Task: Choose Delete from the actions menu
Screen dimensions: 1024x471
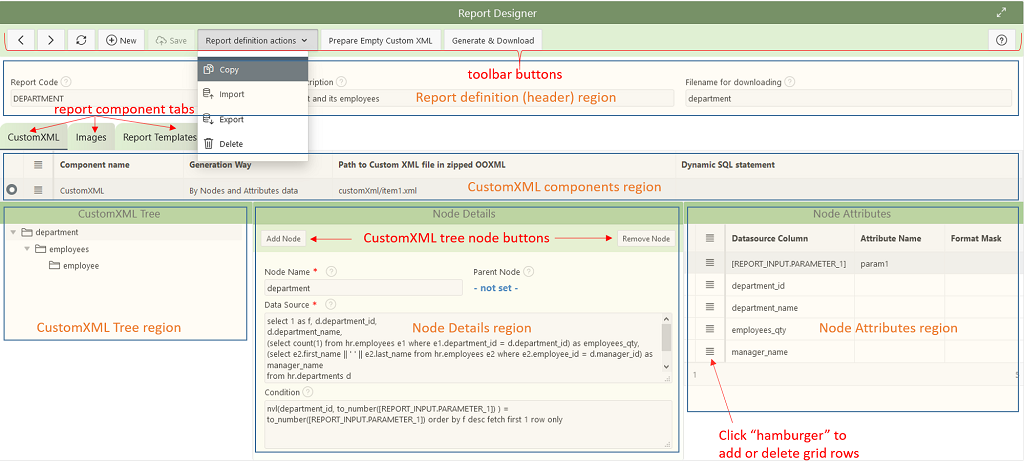Action: pos(253,144)
